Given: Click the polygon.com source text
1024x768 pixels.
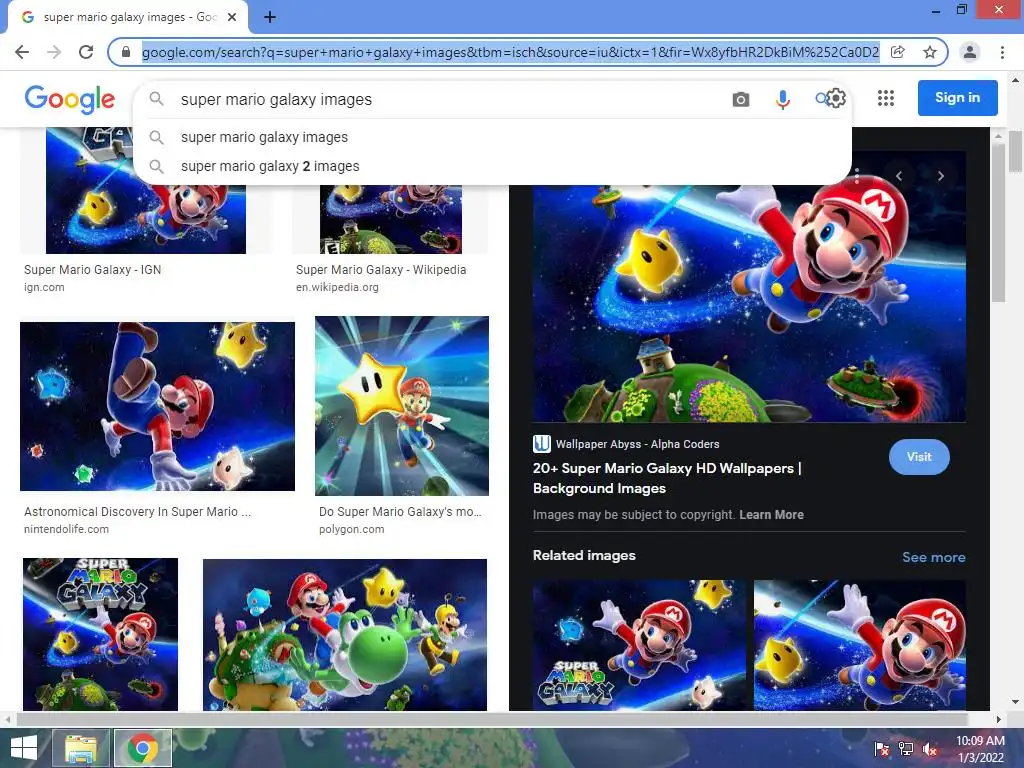Looking at the screenshot, I should [351, 530].
